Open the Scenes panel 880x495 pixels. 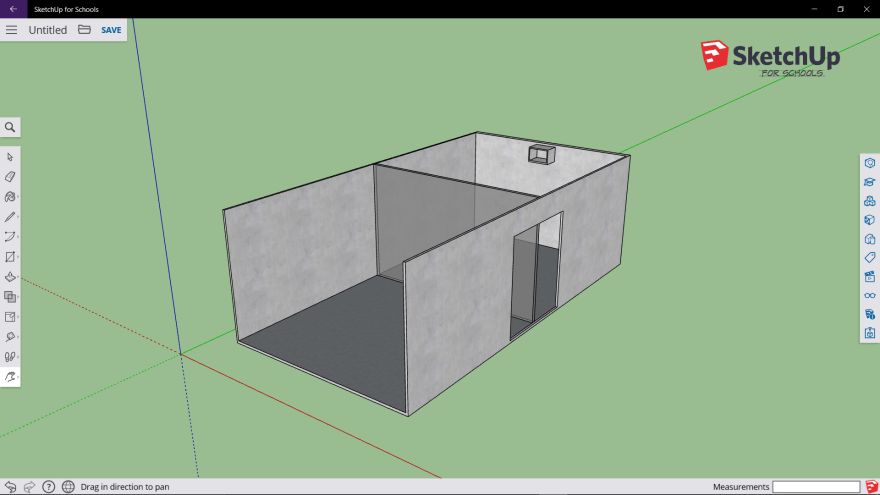(870, 276)
